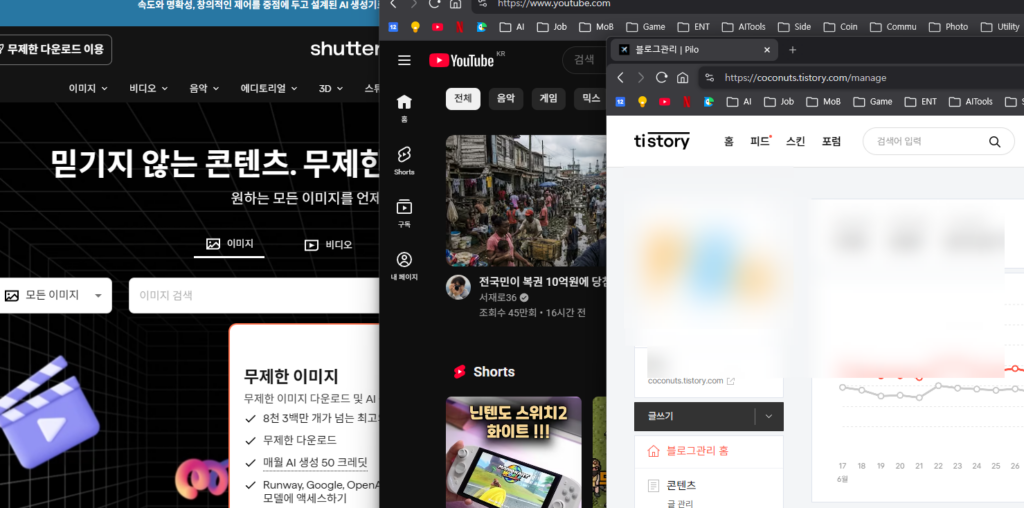Image resolution: width=1024 pixels, height=508 pixels.
Task: Open YouTube bookmark icon in Tistory window
Action: coord(664,101)
